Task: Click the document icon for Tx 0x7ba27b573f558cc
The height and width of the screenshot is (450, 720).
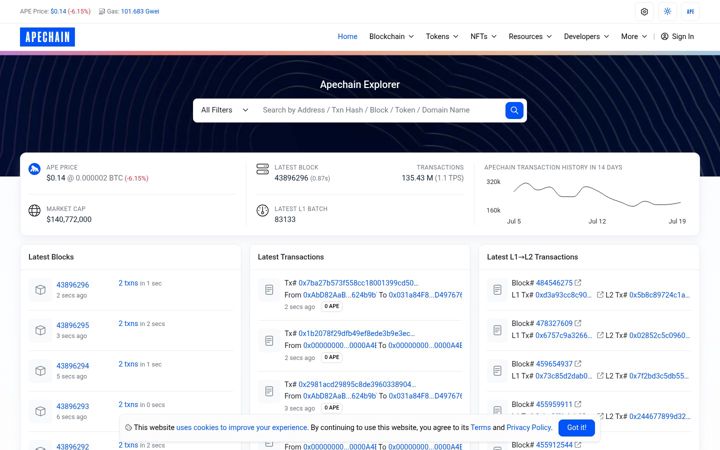Action: coord(269,290)
